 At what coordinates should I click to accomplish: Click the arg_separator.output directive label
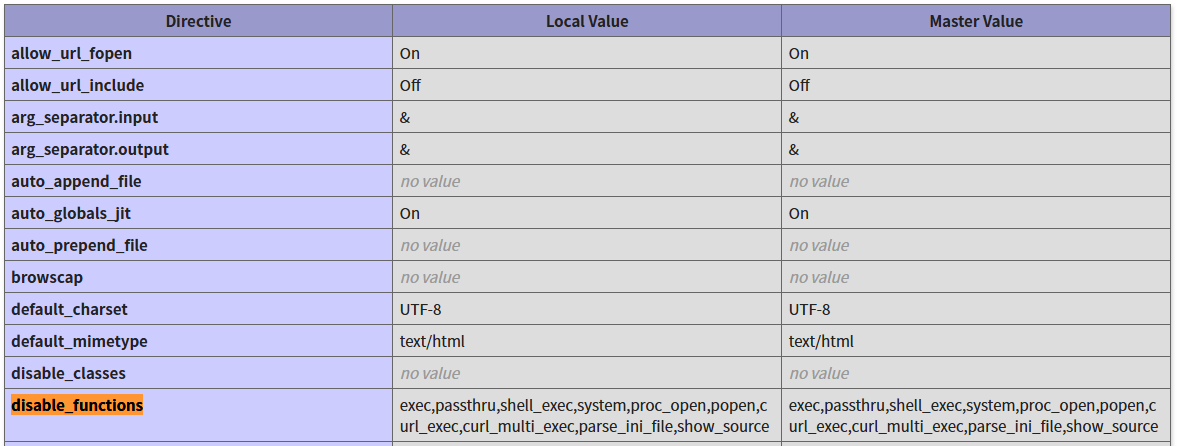pos(90,149)
